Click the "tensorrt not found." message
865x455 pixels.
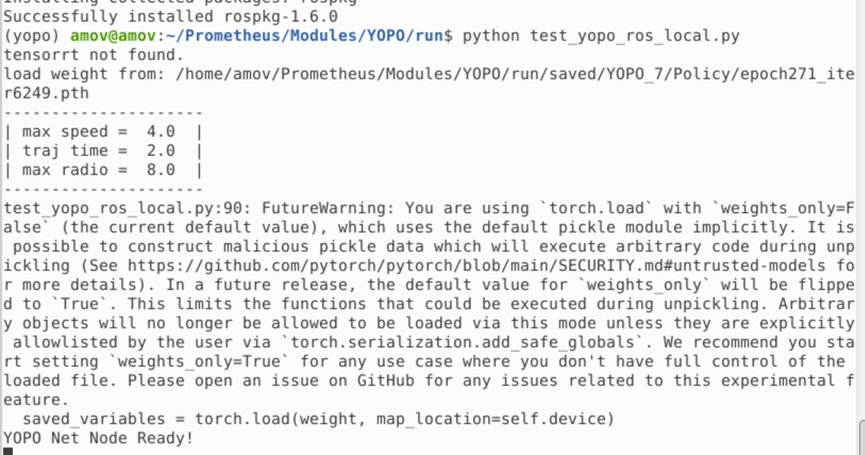pos(94,55)
